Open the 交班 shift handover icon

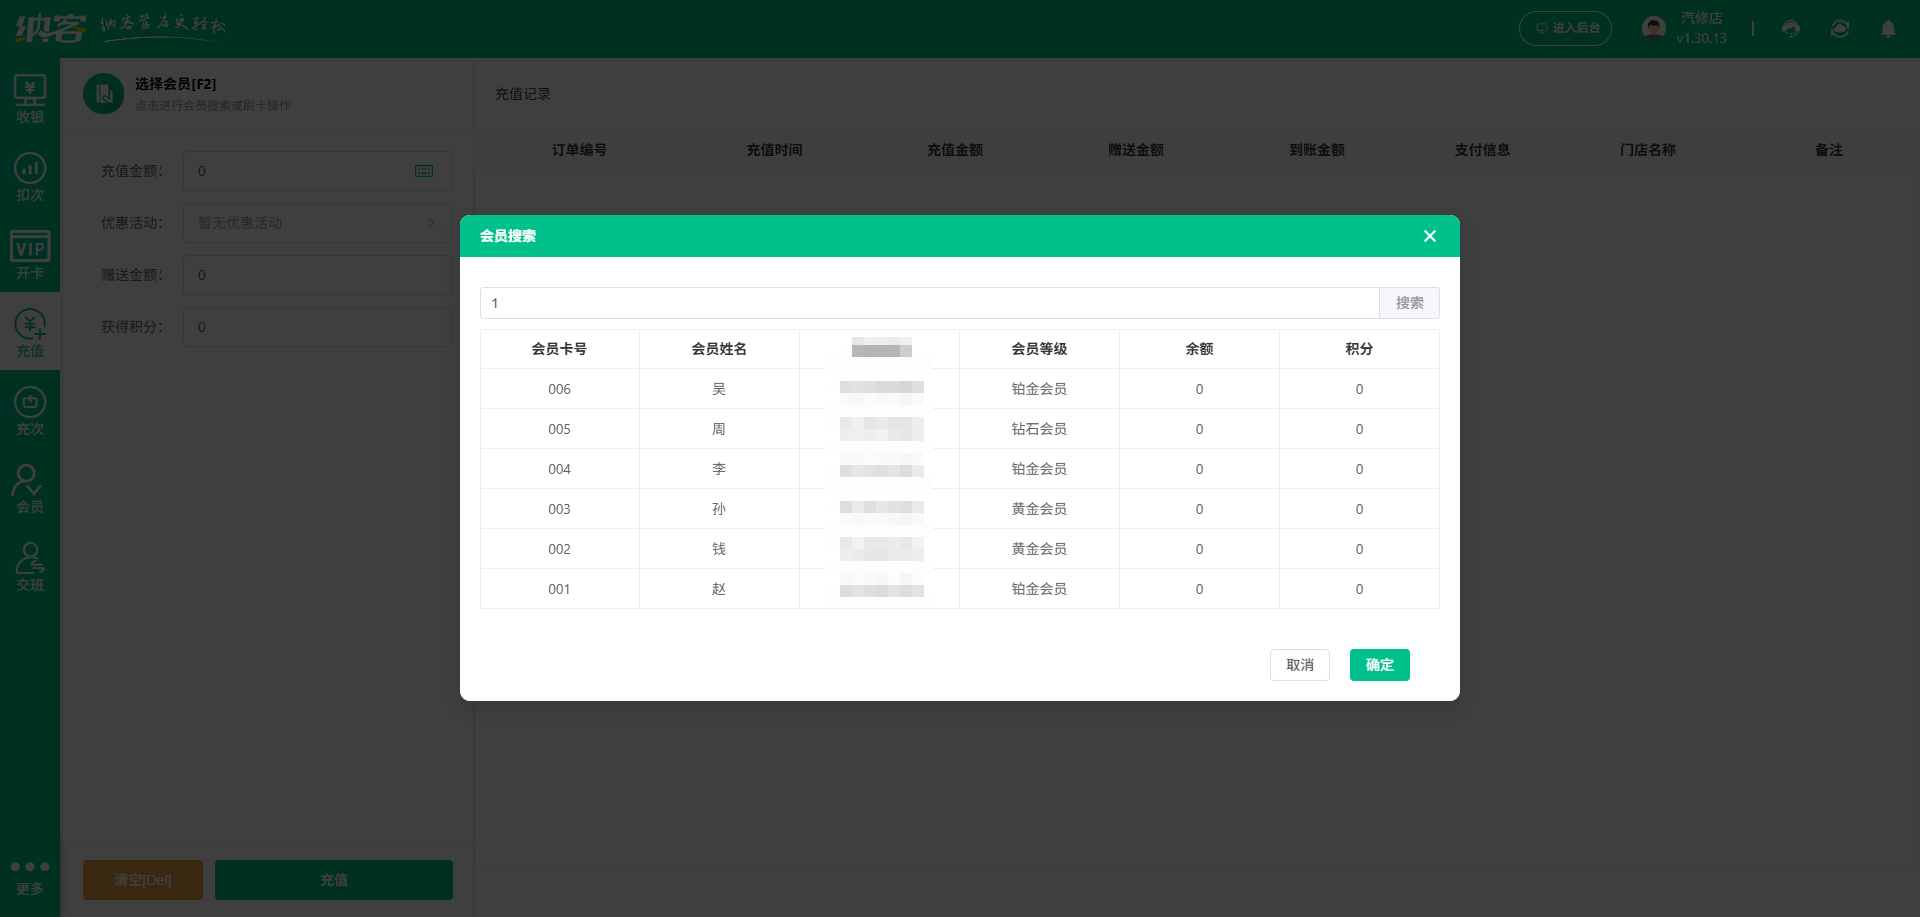tap(30, 567)
